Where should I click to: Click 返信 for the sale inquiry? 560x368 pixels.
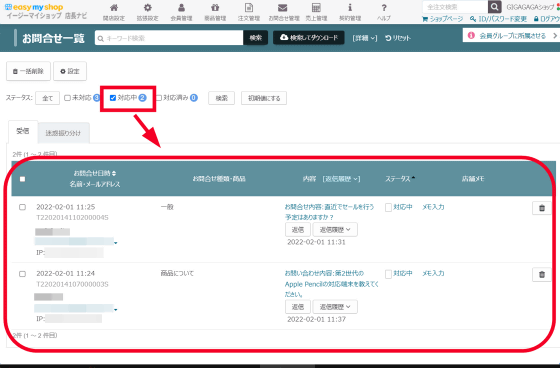(x=298, y=230)
